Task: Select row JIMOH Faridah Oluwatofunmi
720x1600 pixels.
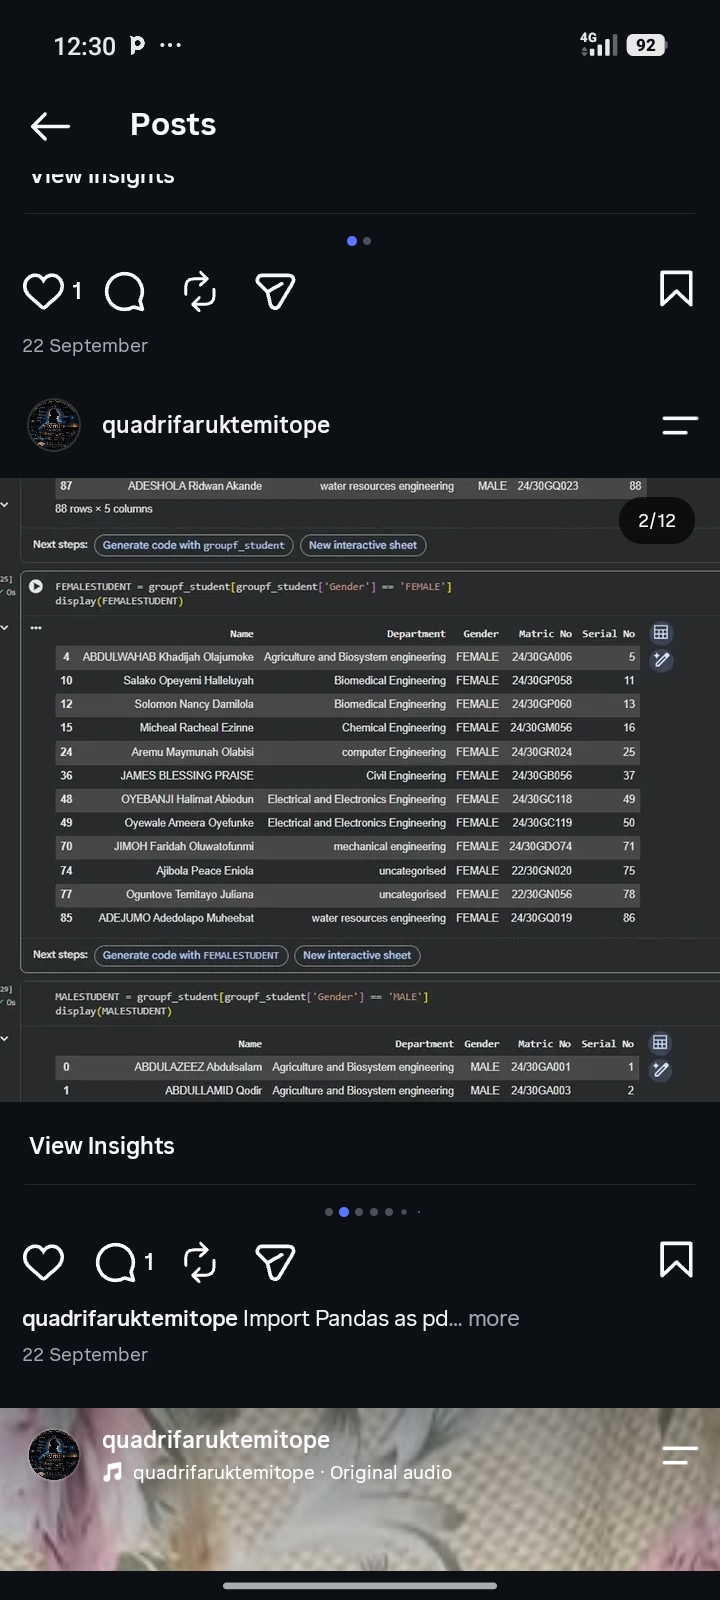Action: [x=346, y=847]
